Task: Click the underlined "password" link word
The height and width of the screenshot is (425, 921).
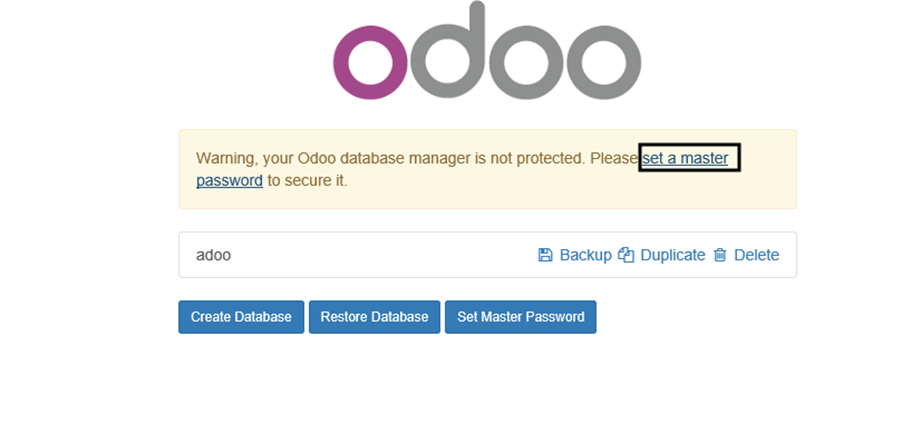Action: tap(229, 181)
